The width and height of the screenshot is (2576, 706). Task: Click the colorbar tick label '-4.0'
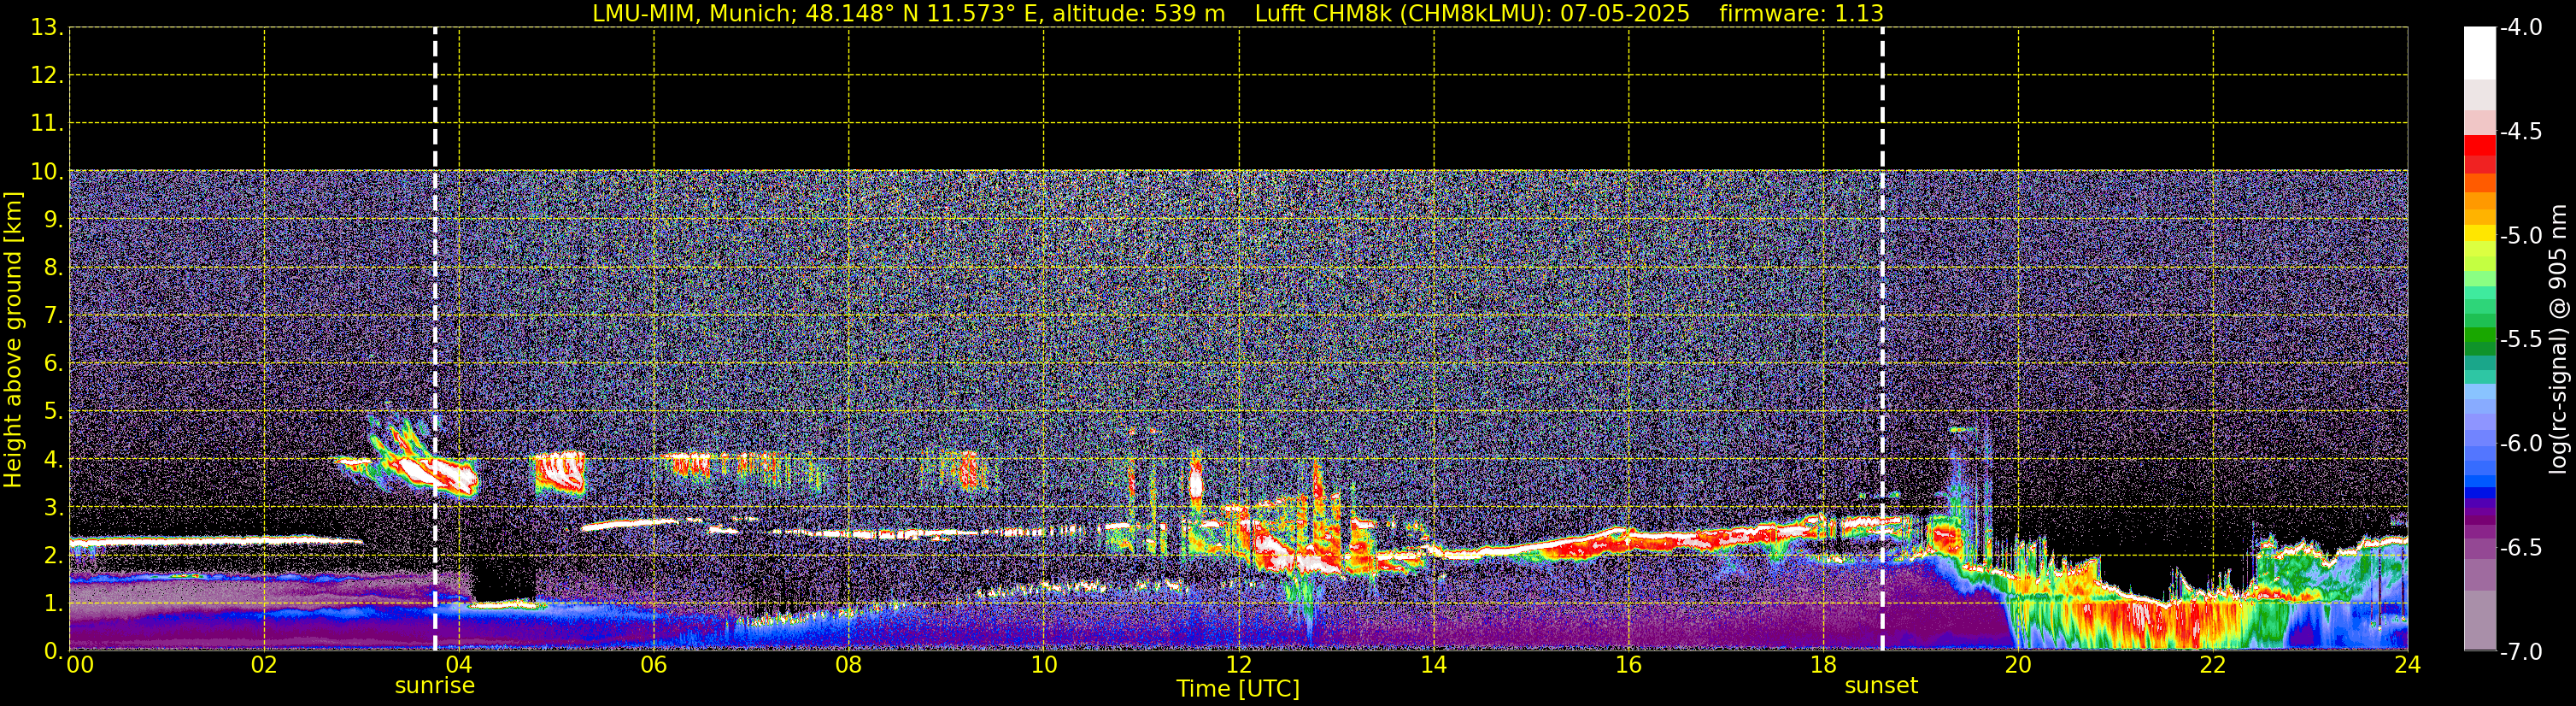(x=2520, y=28)
